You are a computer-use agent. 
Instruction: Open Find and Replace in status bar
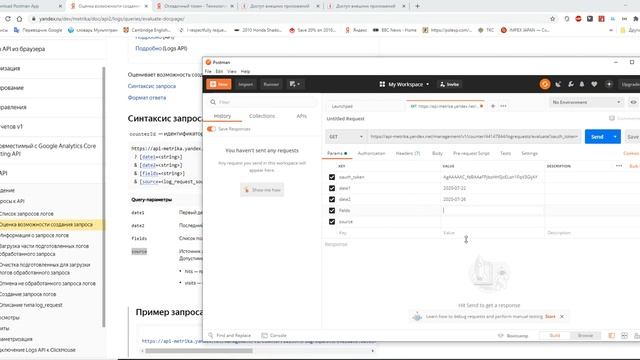(230, 336)
